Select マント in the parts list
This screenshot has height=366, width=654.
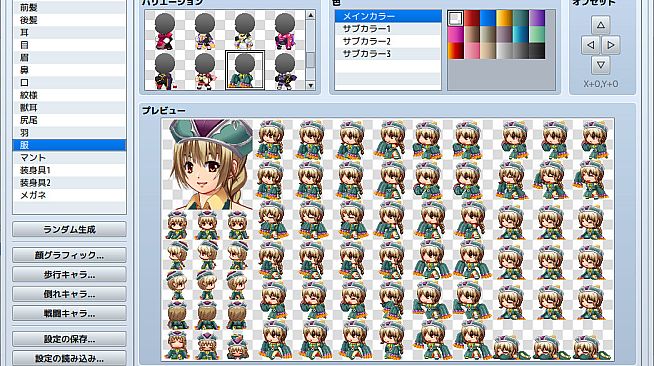pos(69,158)
